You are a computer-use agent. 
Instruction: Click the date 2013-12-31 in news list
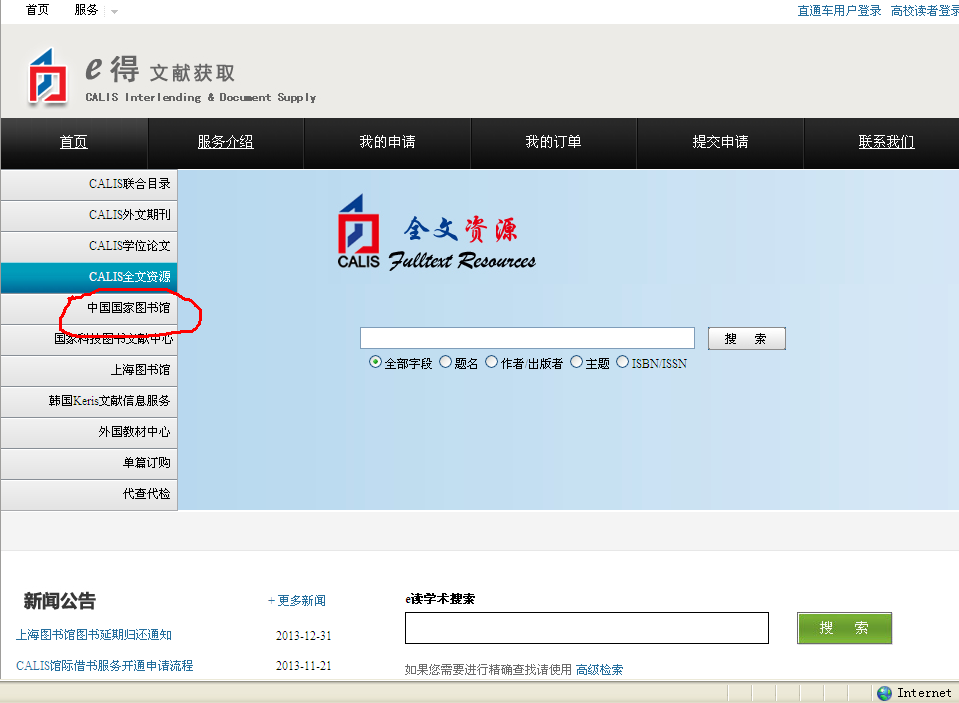tap(303, 636)
